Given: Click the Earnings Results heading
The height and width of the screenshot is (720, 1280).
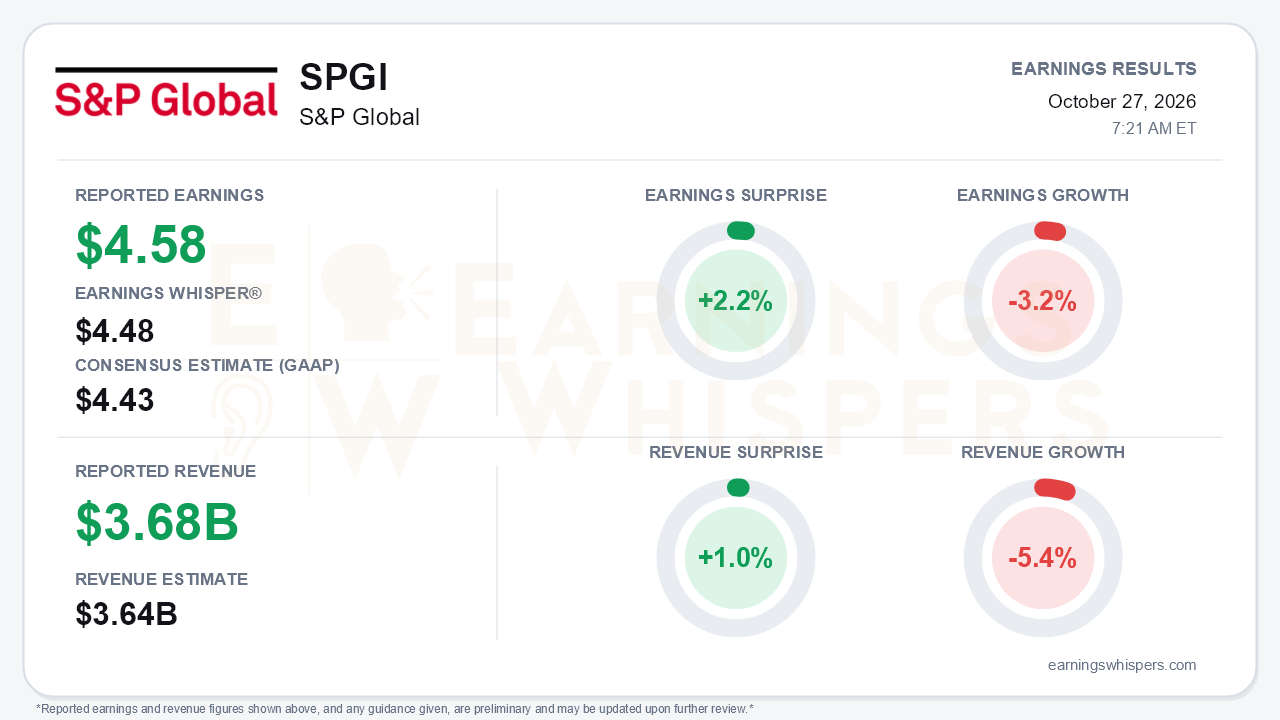Looking at the screenshot, I should pos(1104,69).
